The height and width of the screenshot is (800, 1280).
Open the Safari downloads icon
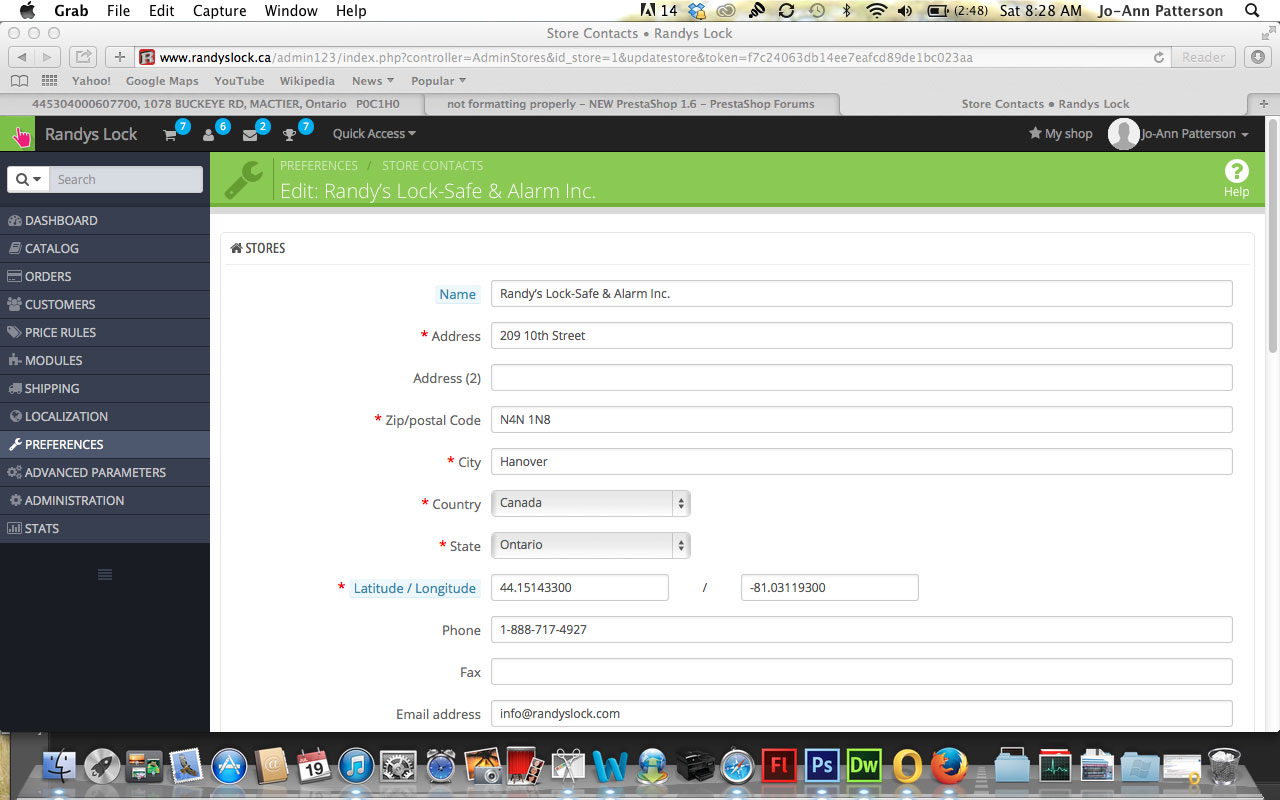coord(1258,57)
